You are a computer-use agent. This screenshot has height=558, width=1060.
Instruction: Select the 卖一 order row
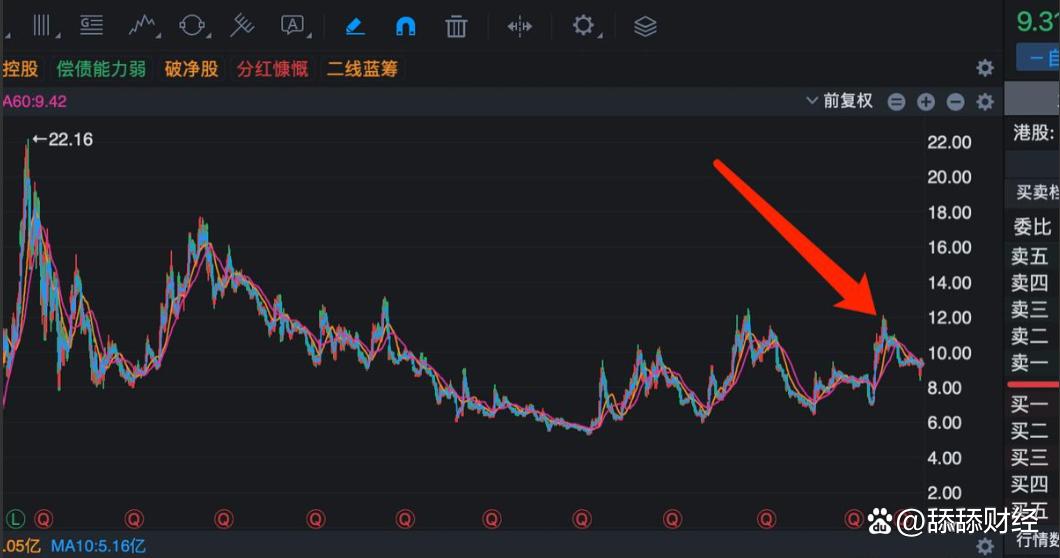[1030, 363]
